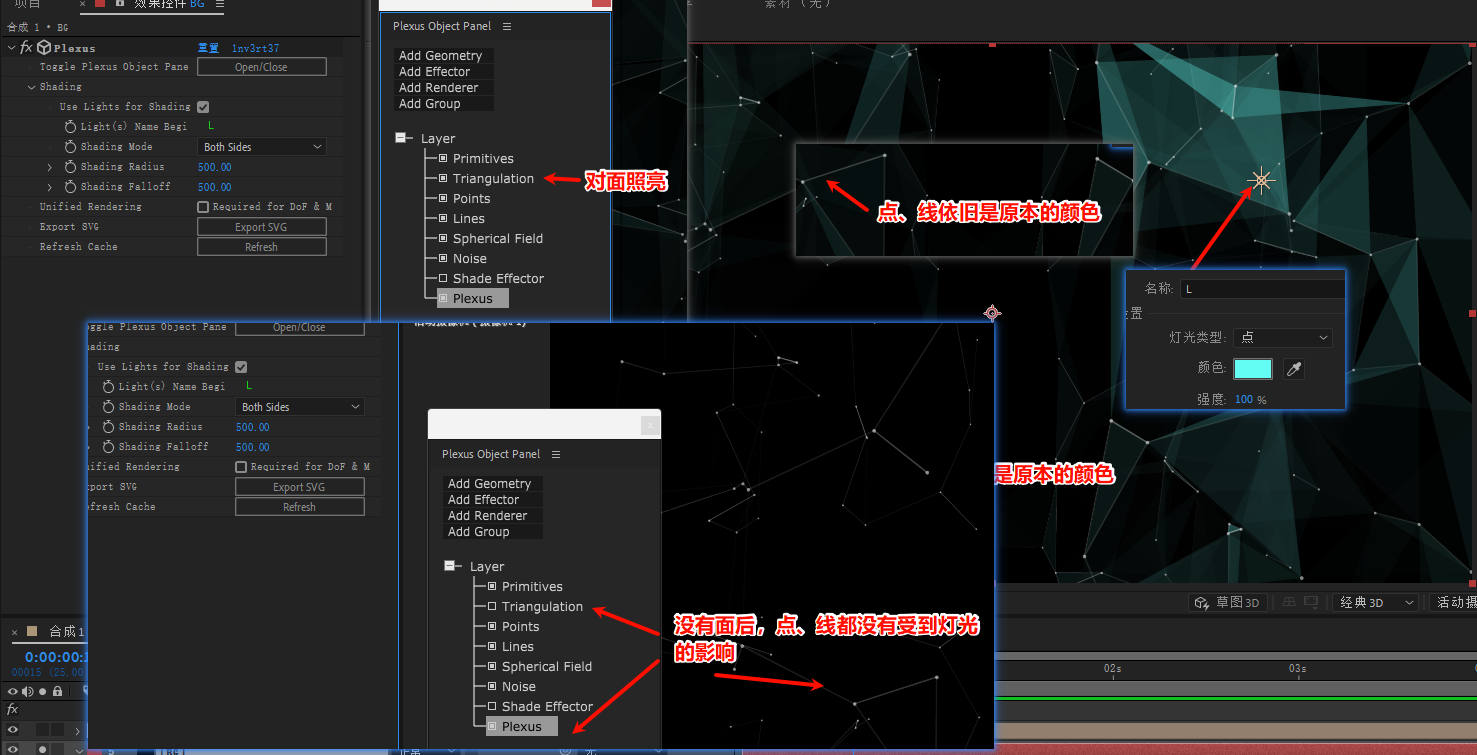Select the point light object in viewer
The width and height of the screenshot is (1477, 755).
tap(1261, 181)
